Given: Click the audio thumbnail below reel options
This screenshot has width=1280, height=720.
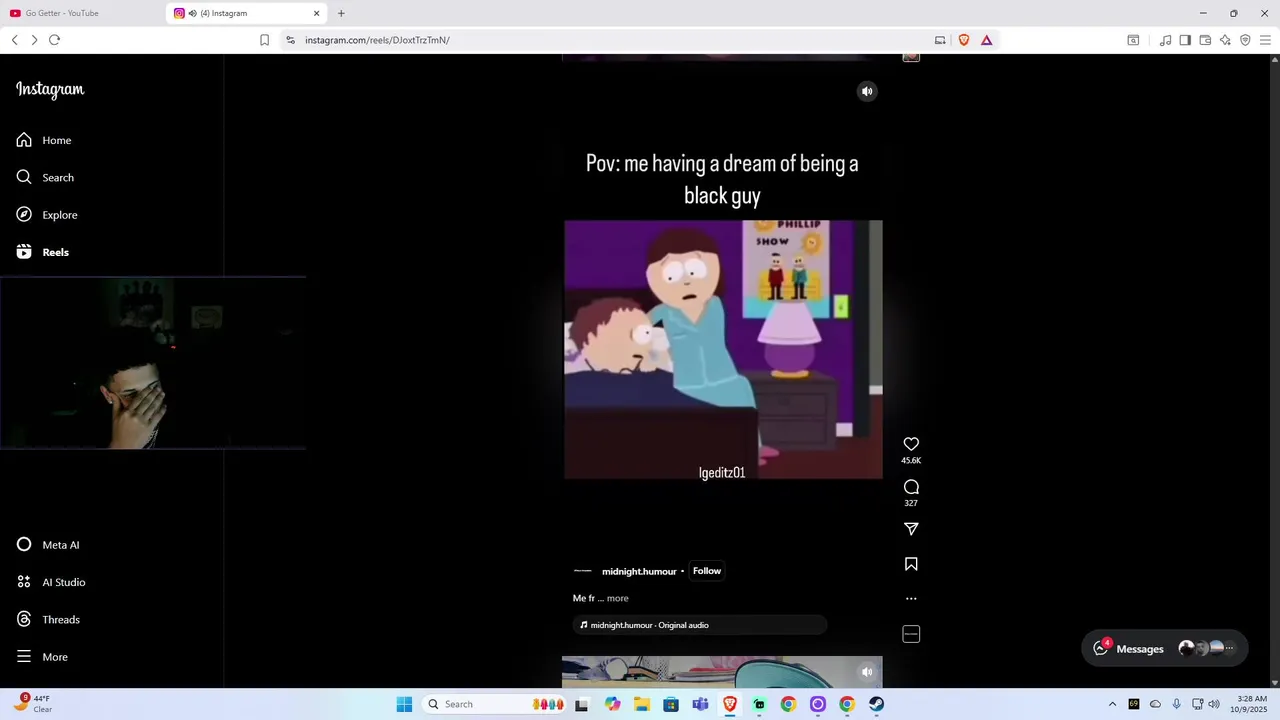Looking at the screenshot, I should pyautogui.click(x=911, y=634).
